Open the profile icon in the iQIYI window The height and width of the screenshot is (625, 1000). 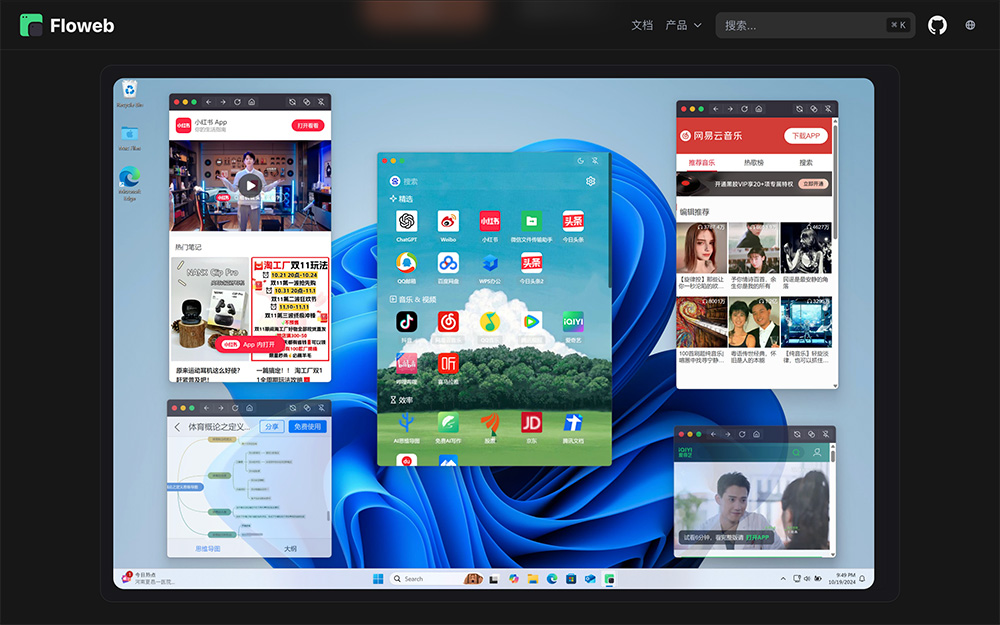tap(817, 452)
